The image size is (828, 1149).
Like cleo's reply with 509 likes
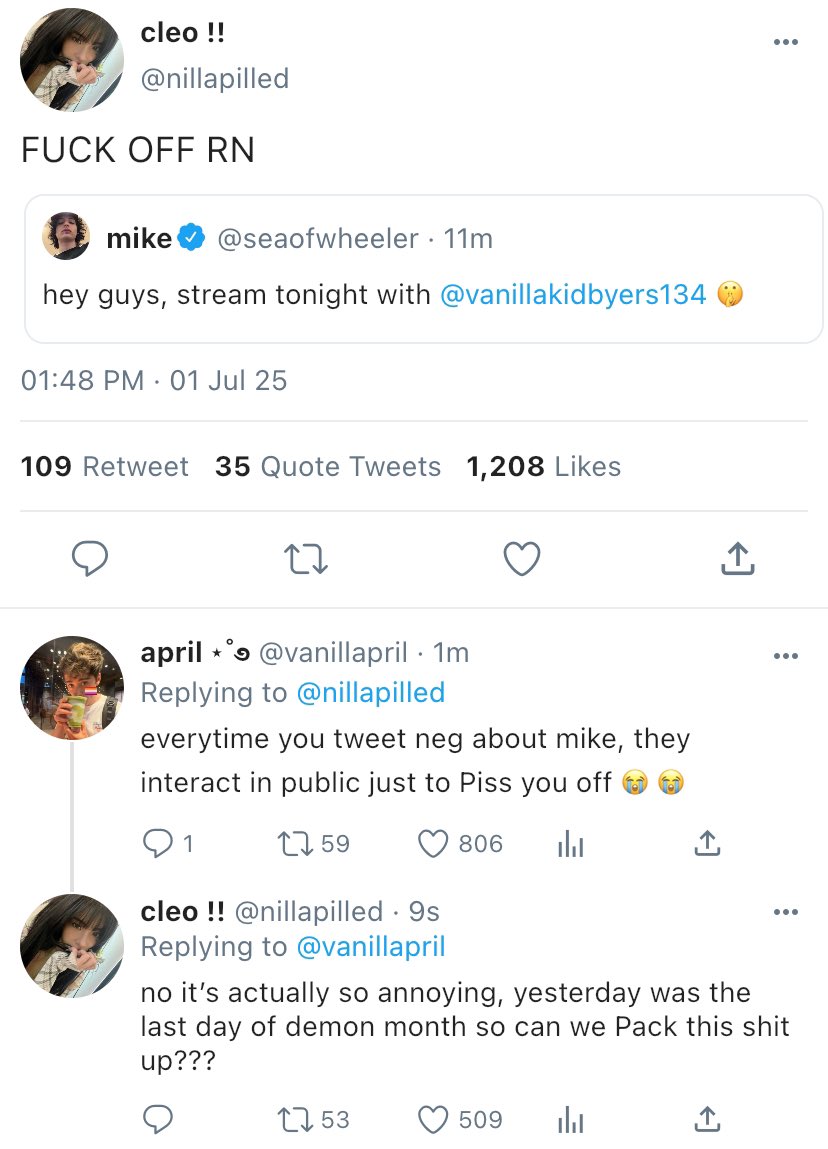pyautogui.click(x=433, y=1120)
